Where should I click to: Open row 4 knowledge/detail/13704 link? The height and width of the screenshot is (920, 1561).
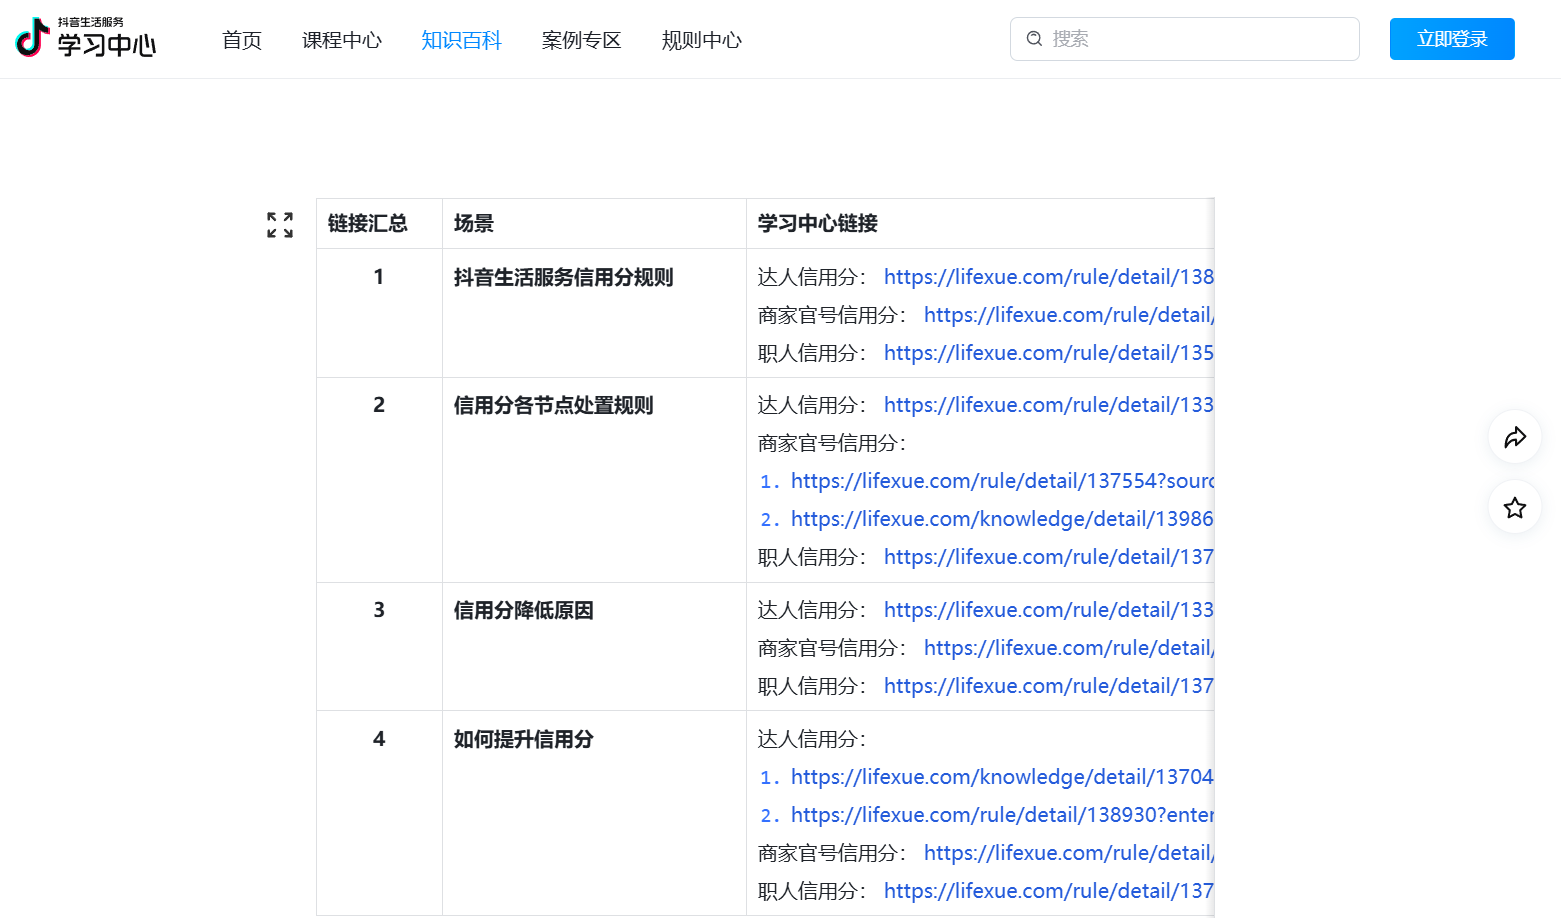tap(1002, 777)
